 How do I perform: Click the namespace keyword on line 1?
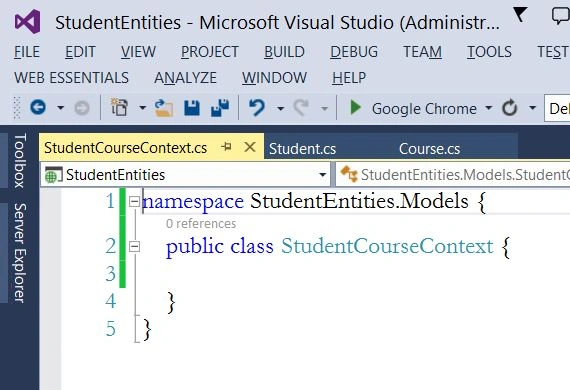[193, 202]
